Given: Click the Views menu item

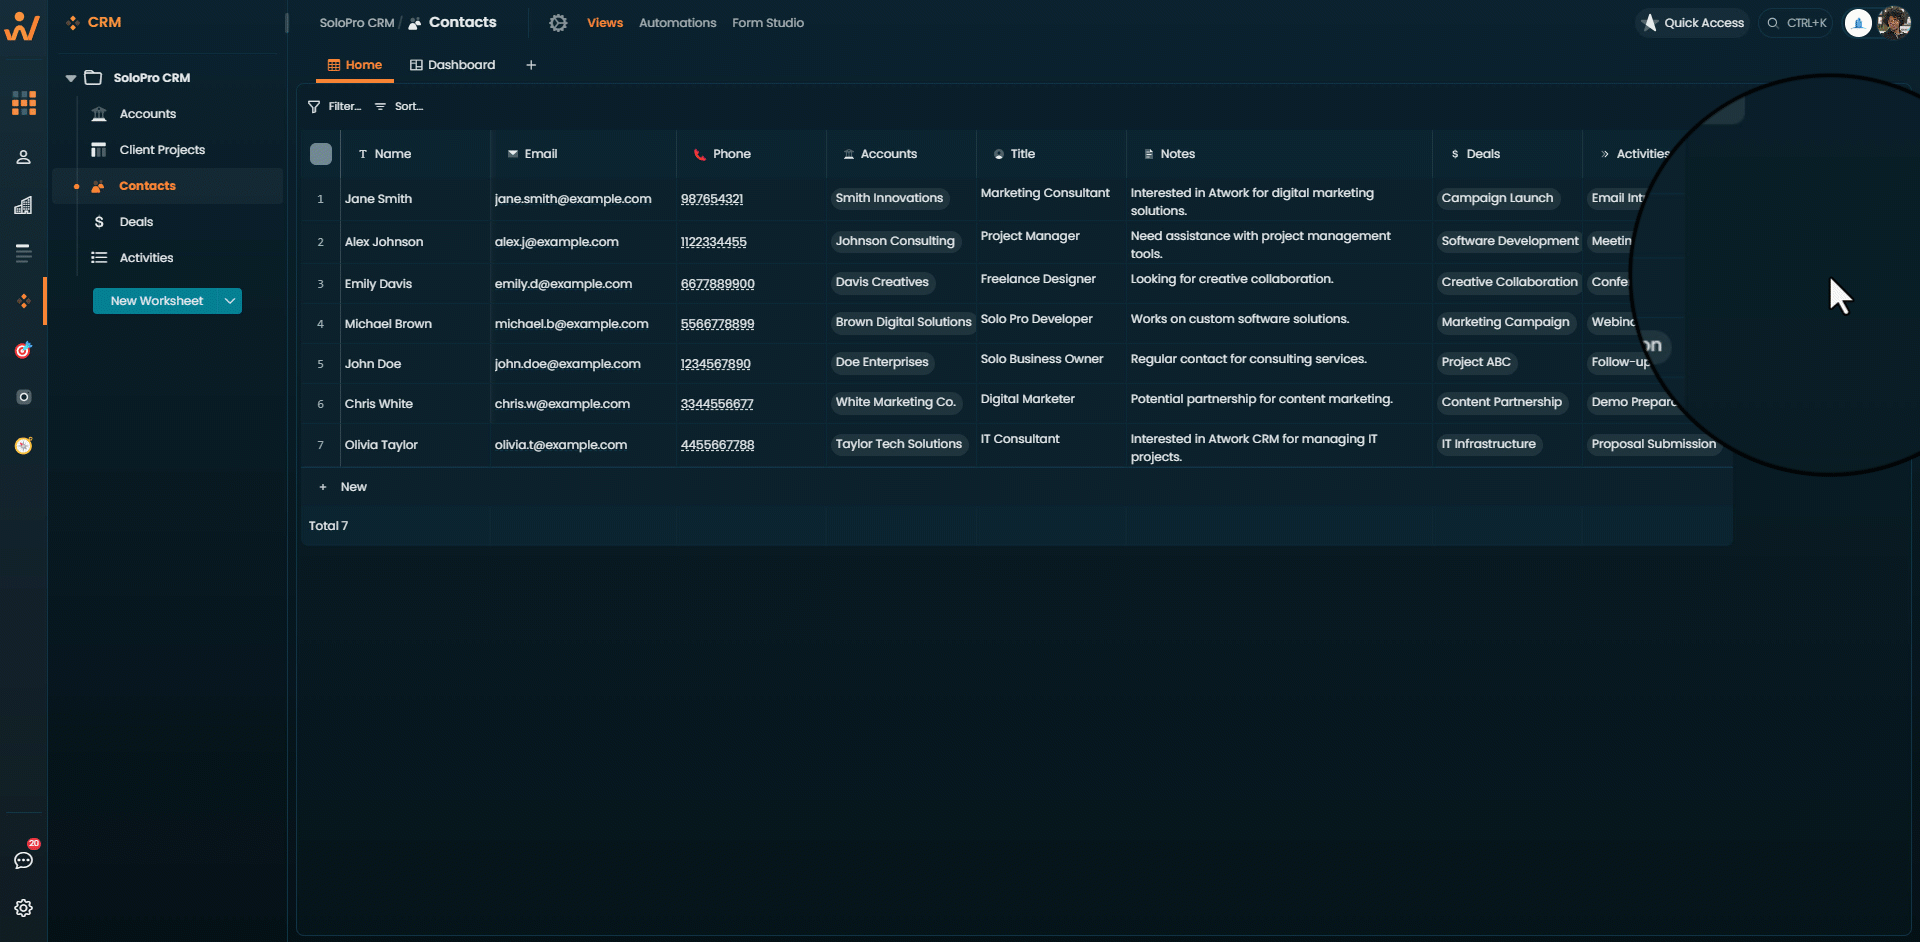Looking at the screenshot, I should (605, 23).
